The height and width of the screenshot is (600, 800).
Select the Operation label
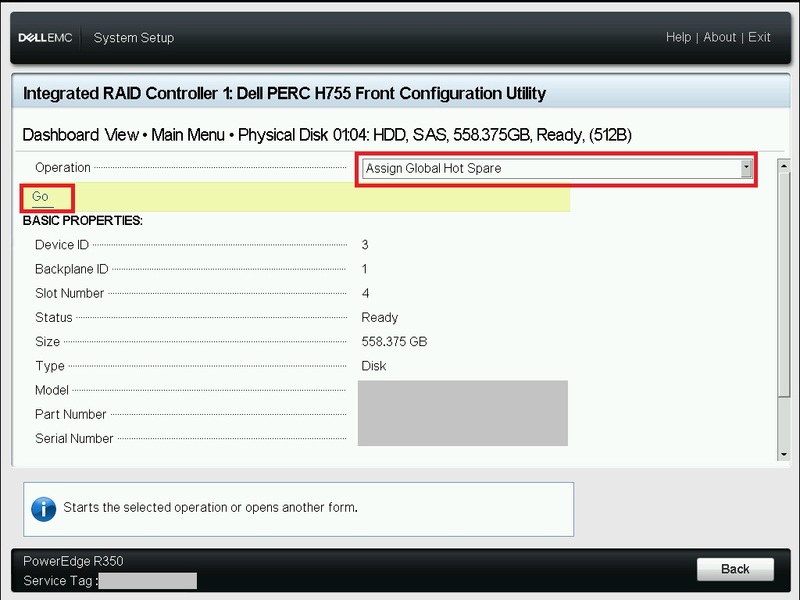point(63,168)
